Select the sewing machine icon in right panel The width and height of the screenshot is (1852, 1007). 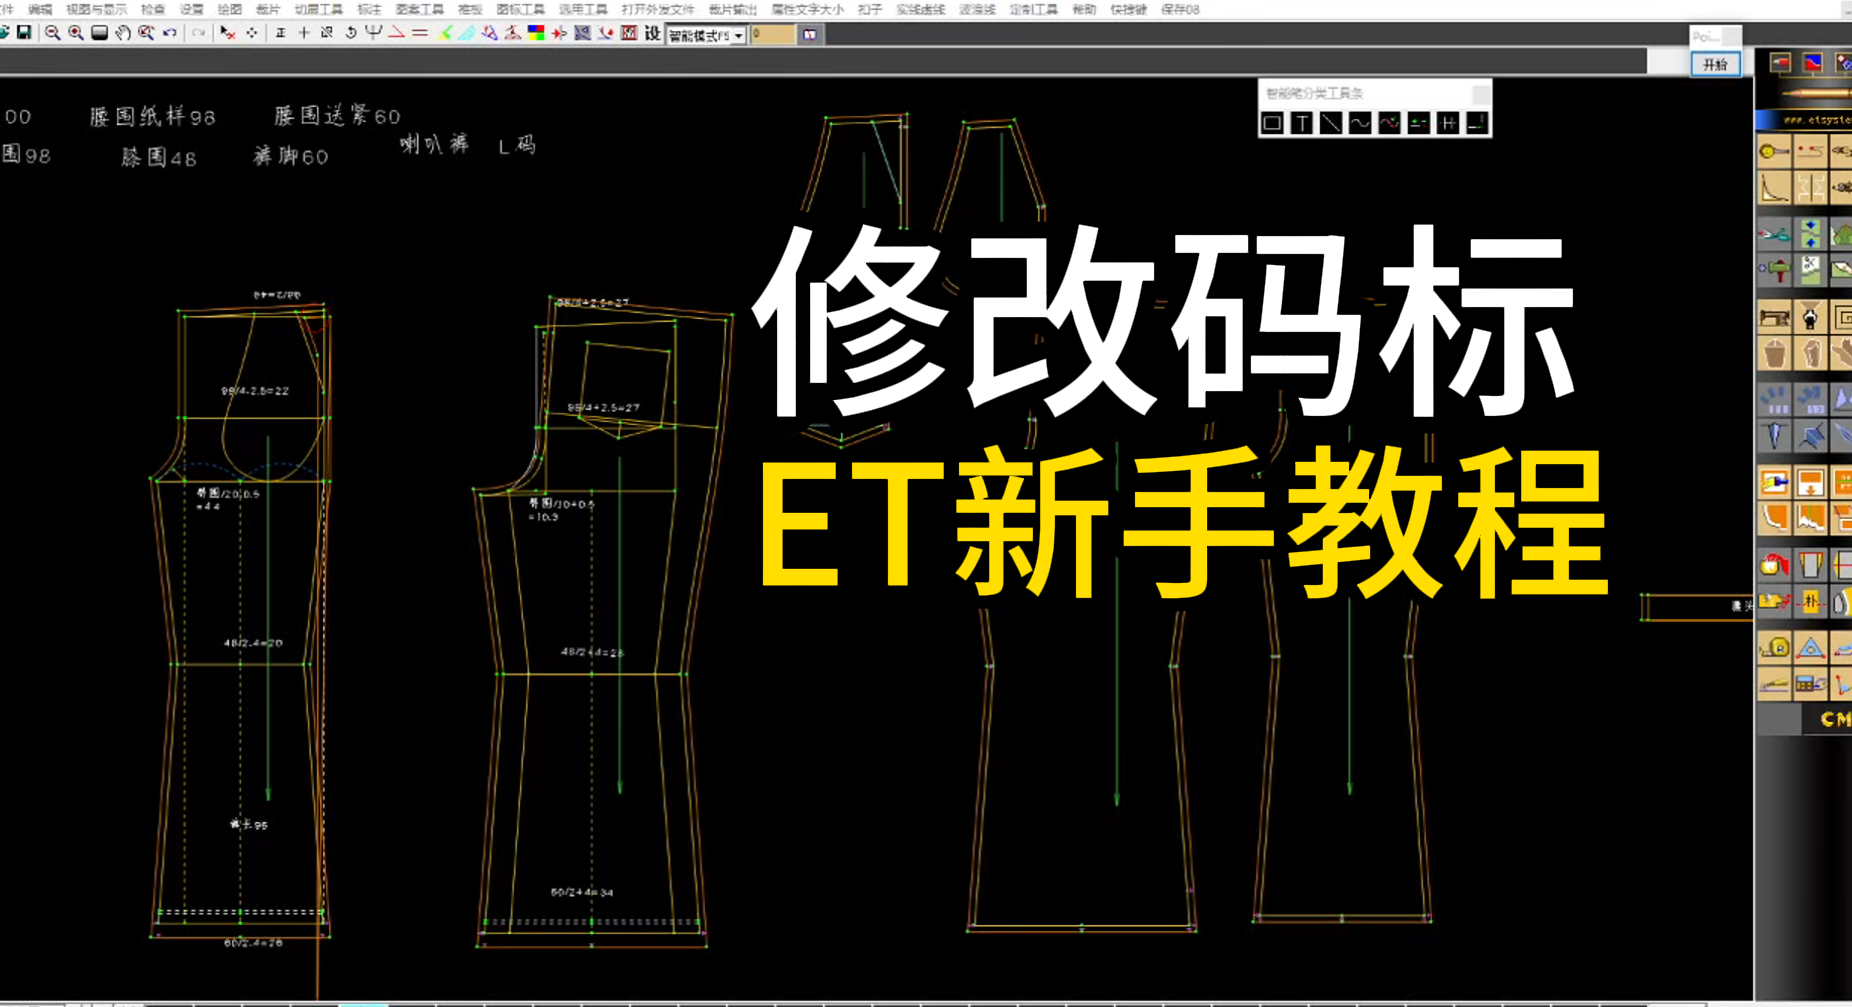click(x=1775, y=318)
